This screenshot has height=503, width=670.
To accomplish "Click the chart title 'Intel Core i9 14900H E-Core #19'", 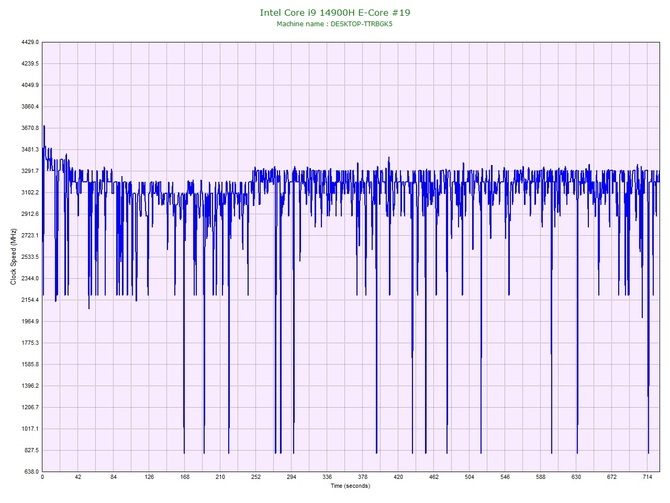I will point(335,12).
